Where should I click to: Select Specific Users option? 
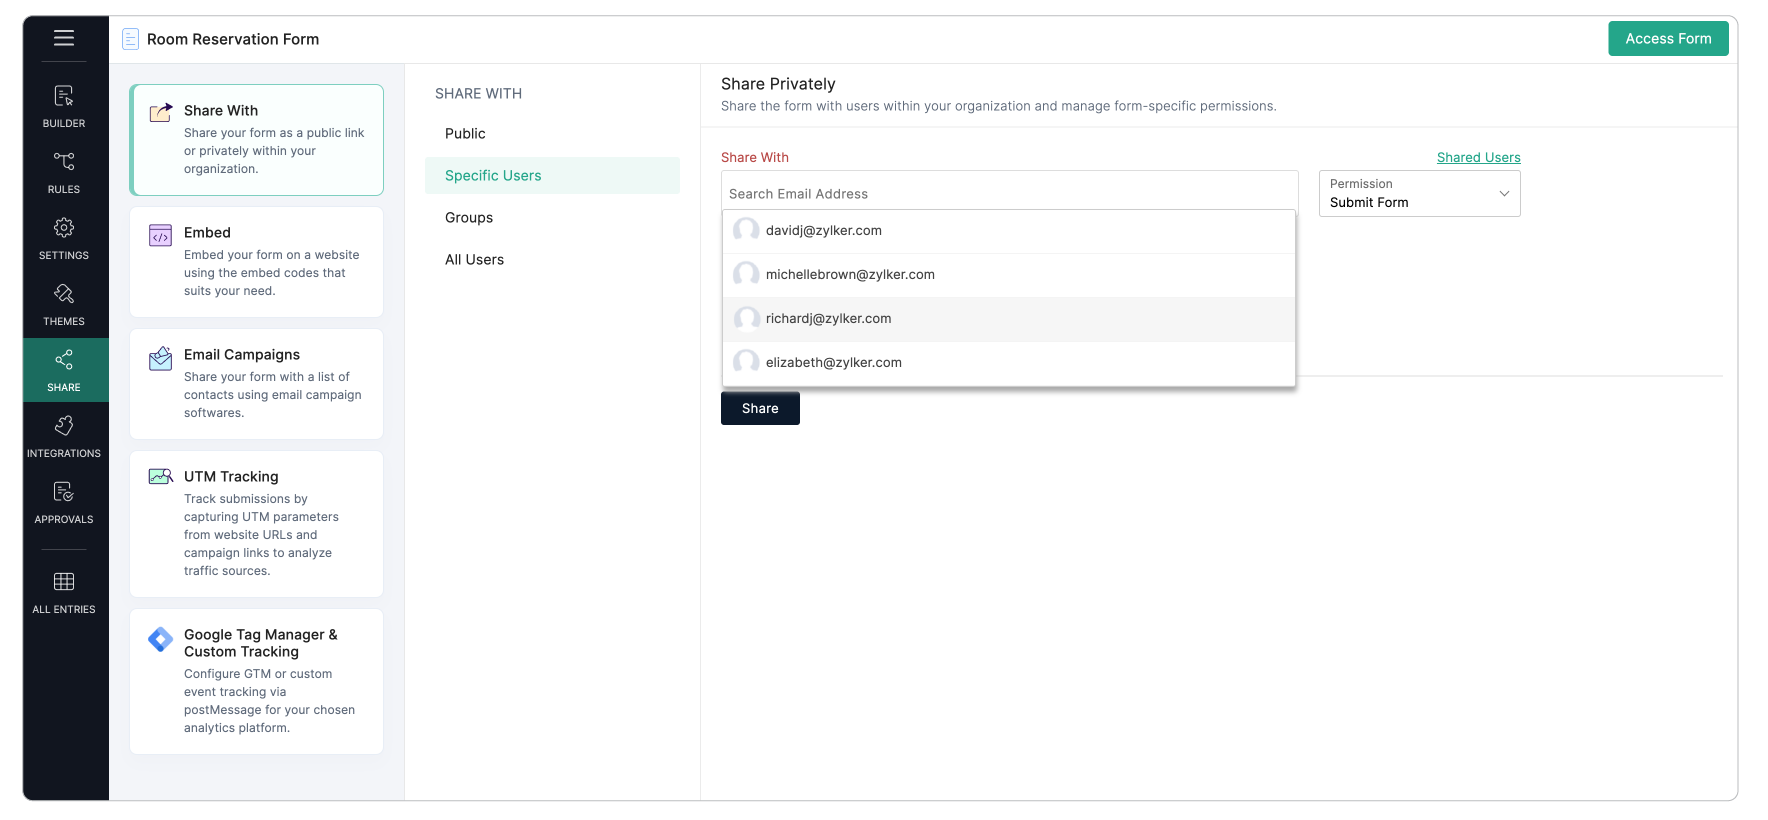pyautogui.click(x=552, y=176)
